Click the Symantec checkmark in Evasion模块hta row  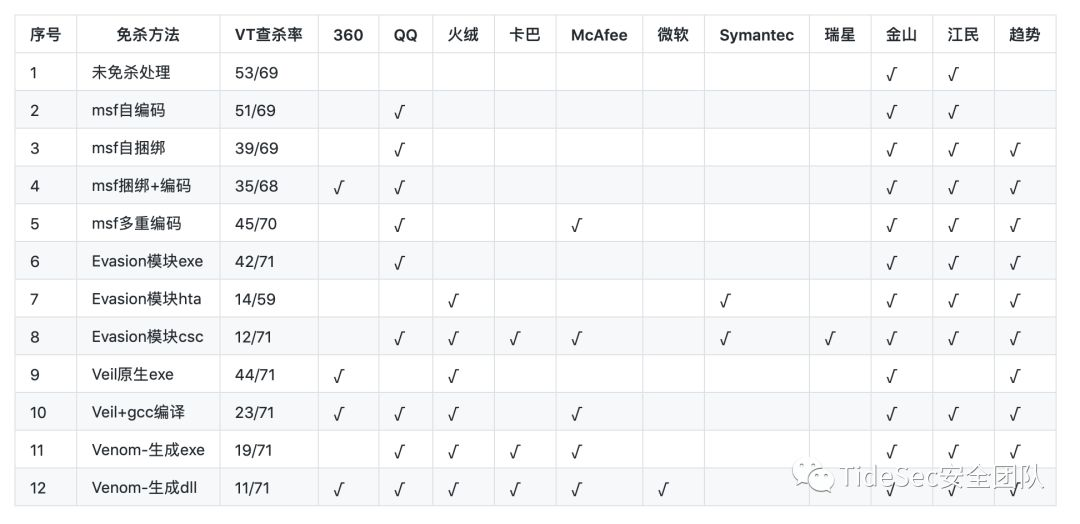(x=725, y=300)
